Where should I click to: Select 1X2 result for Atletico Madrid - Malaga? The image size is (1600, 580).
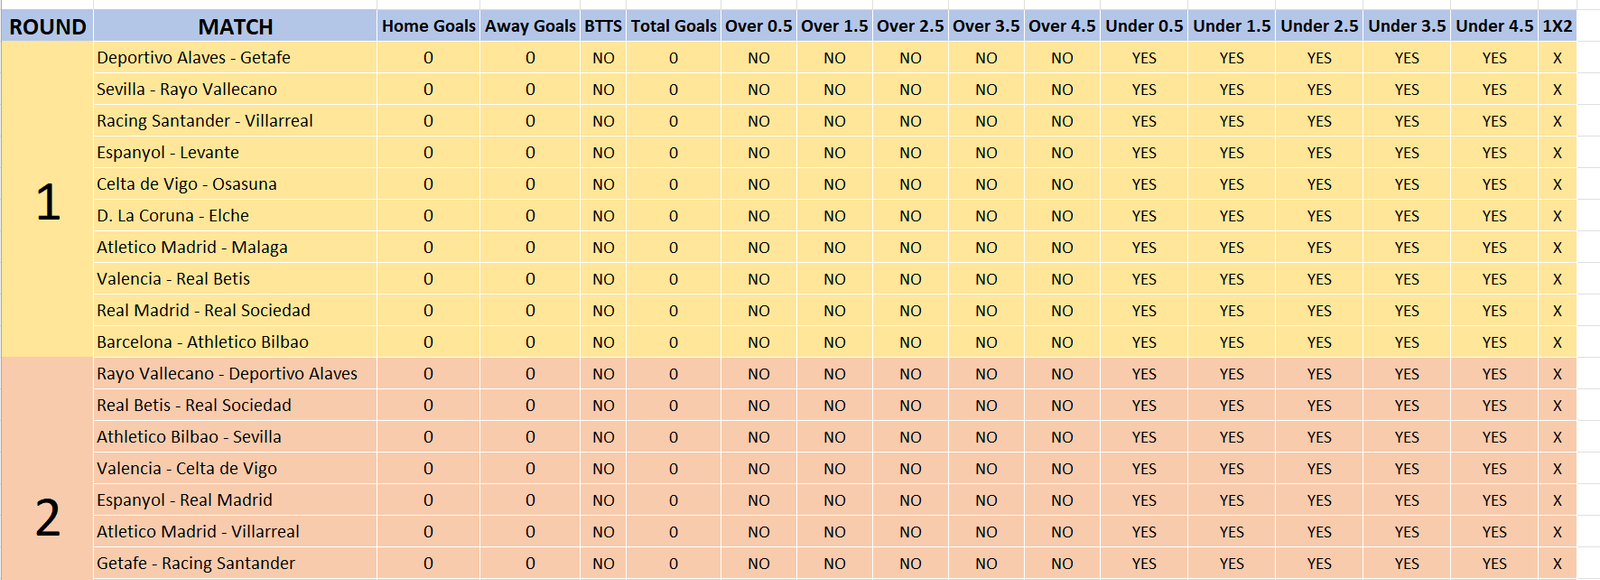[x=1557, y=247]
